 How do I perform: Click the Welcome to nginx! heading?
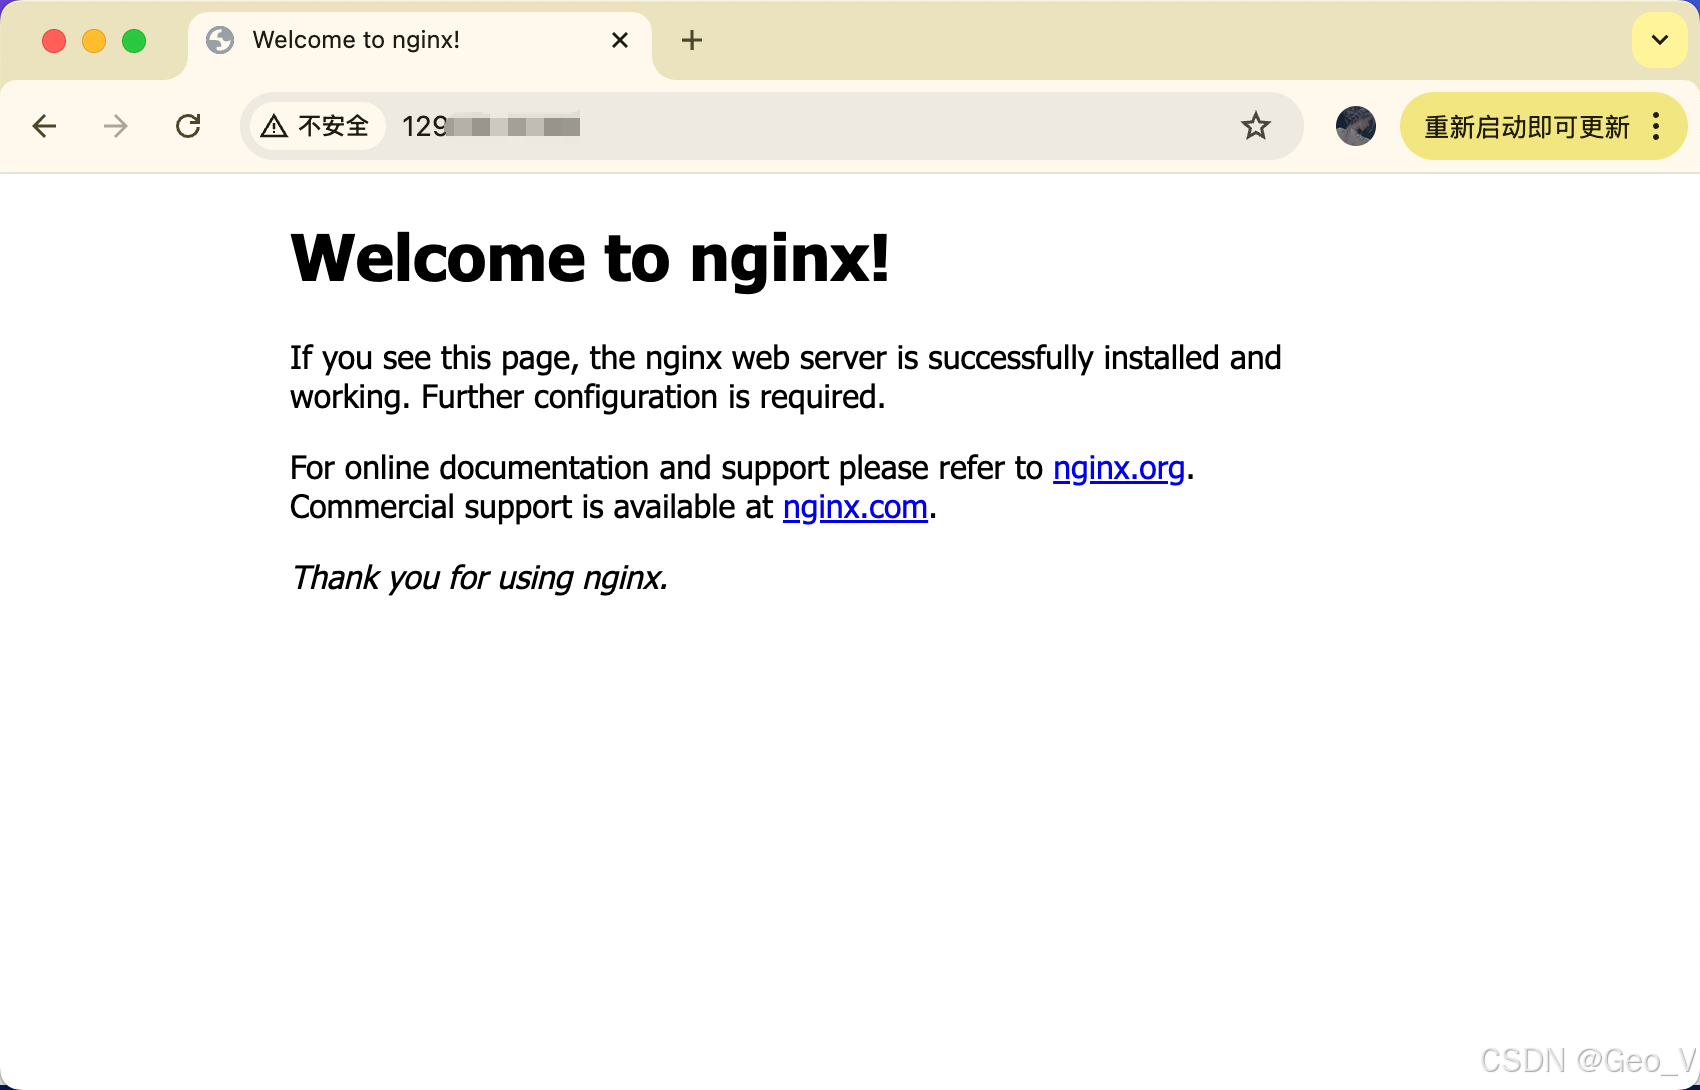tap(590, 258)
